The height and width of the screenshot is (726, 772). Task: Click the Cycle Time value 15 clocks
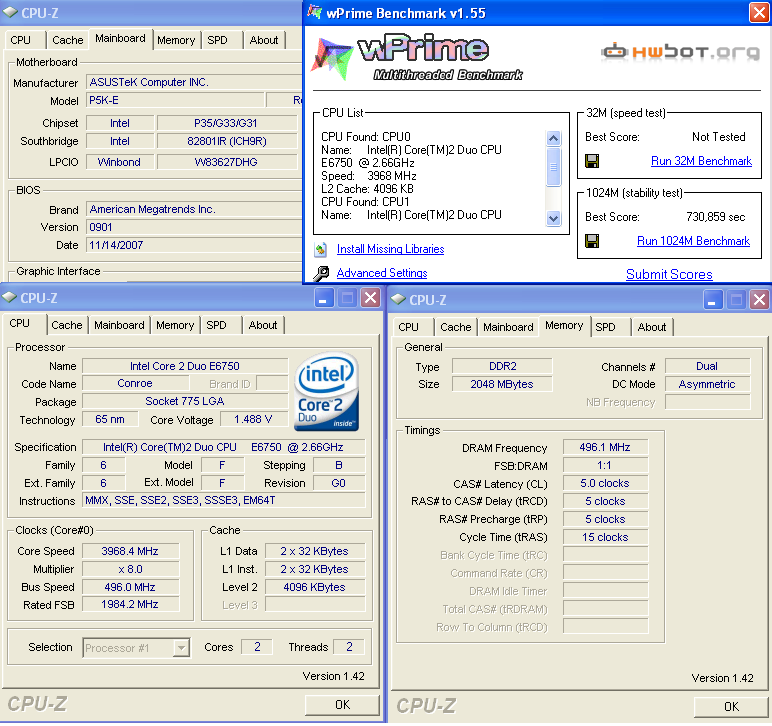[605, 537]
